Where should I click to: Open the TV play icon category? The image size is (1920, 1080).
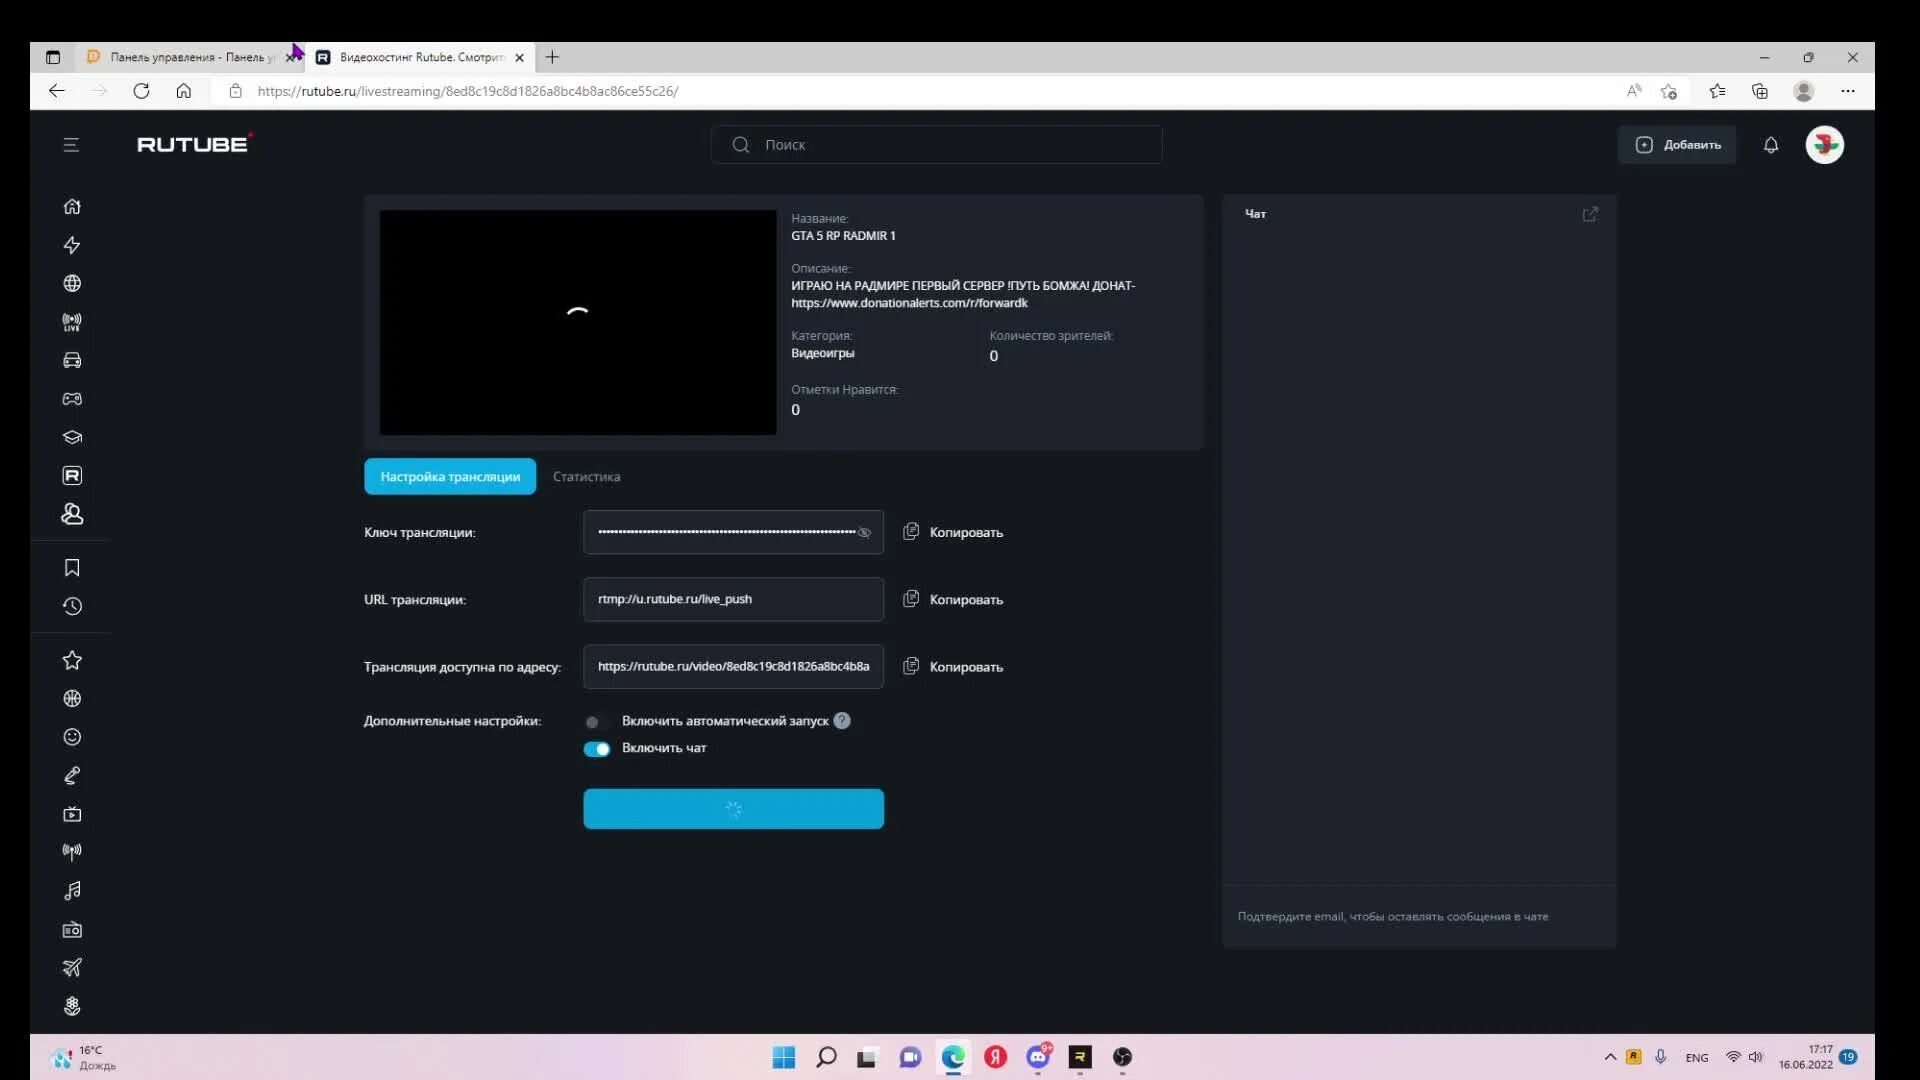point(72,814)
